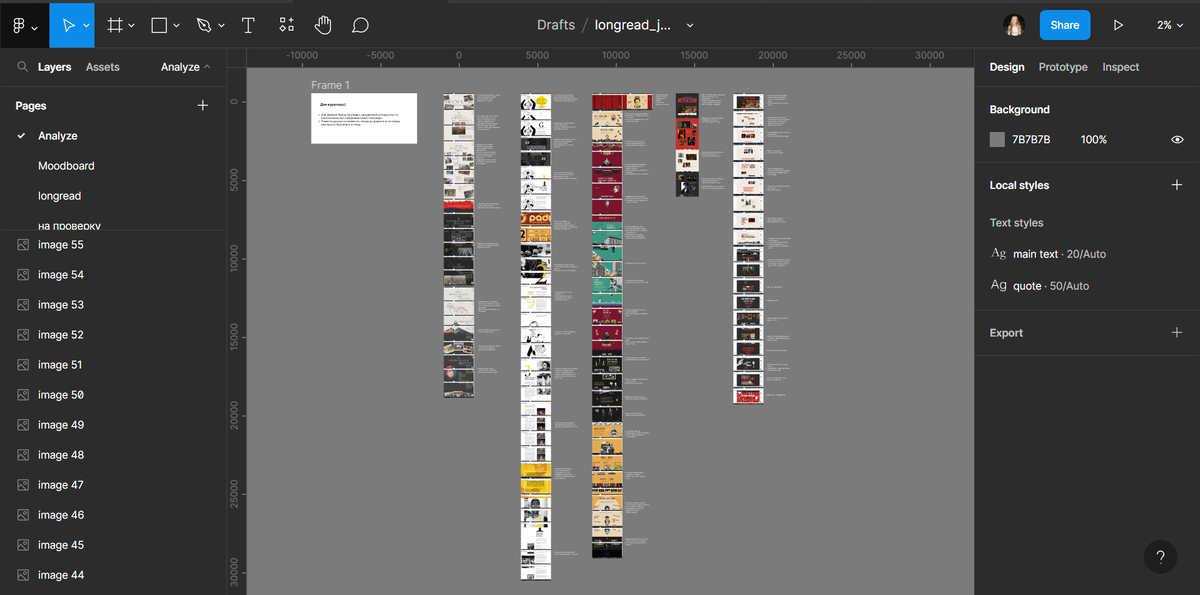The width and height of the screenshot is (1200, 595).
Task: Switch to the Layers tab
Action: point(55,67)
